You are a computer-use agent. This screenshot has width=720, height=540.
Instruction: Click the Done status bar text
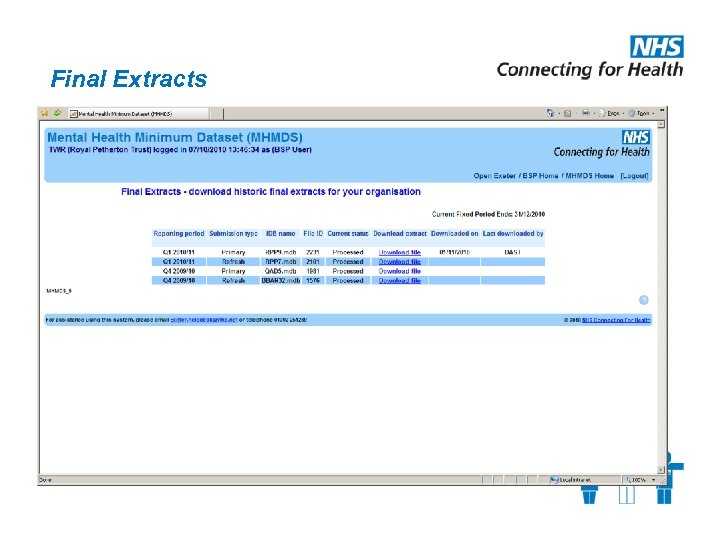pyautogui.click(x=45, y=480)
